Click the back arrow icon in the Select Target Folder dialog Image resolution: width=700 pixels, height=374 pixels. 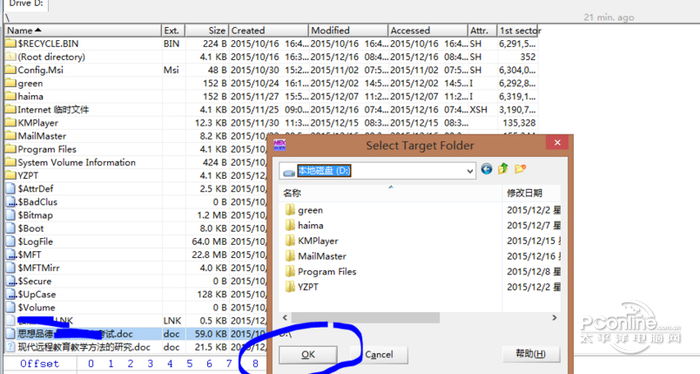coord(487,169)
